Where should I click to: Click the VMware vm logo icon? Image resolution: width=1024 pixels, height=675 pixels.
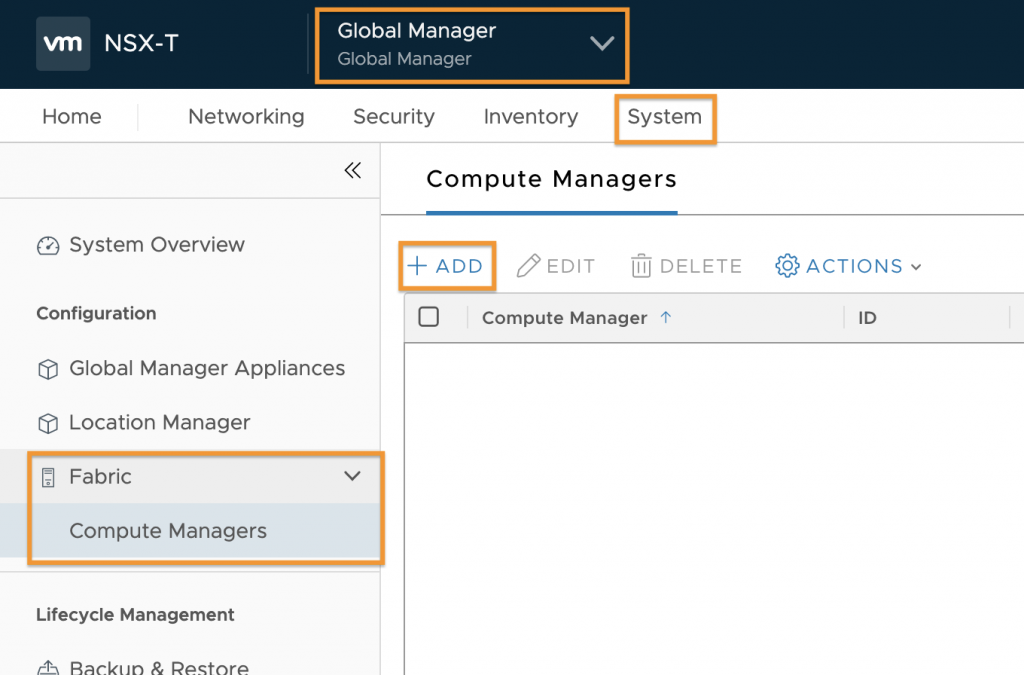[63, 44]
